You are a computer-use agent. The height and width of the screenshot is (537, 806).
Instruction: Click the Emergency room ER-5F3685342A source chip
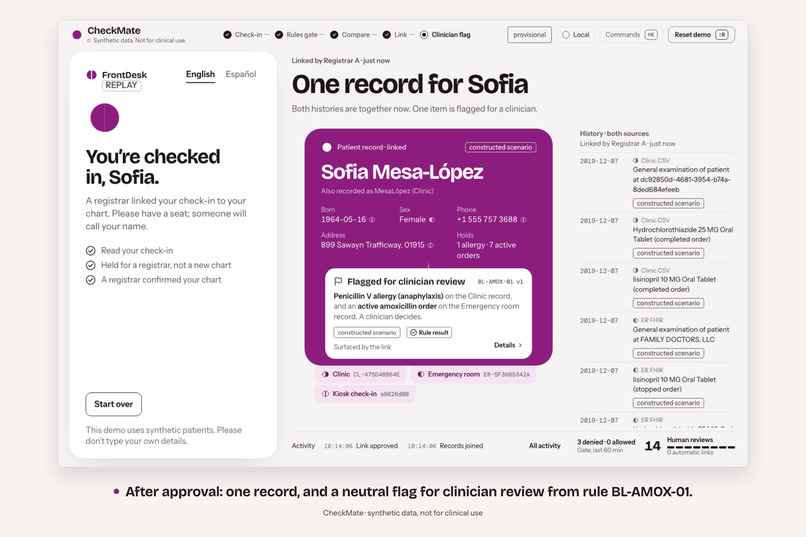coord(473,375)
